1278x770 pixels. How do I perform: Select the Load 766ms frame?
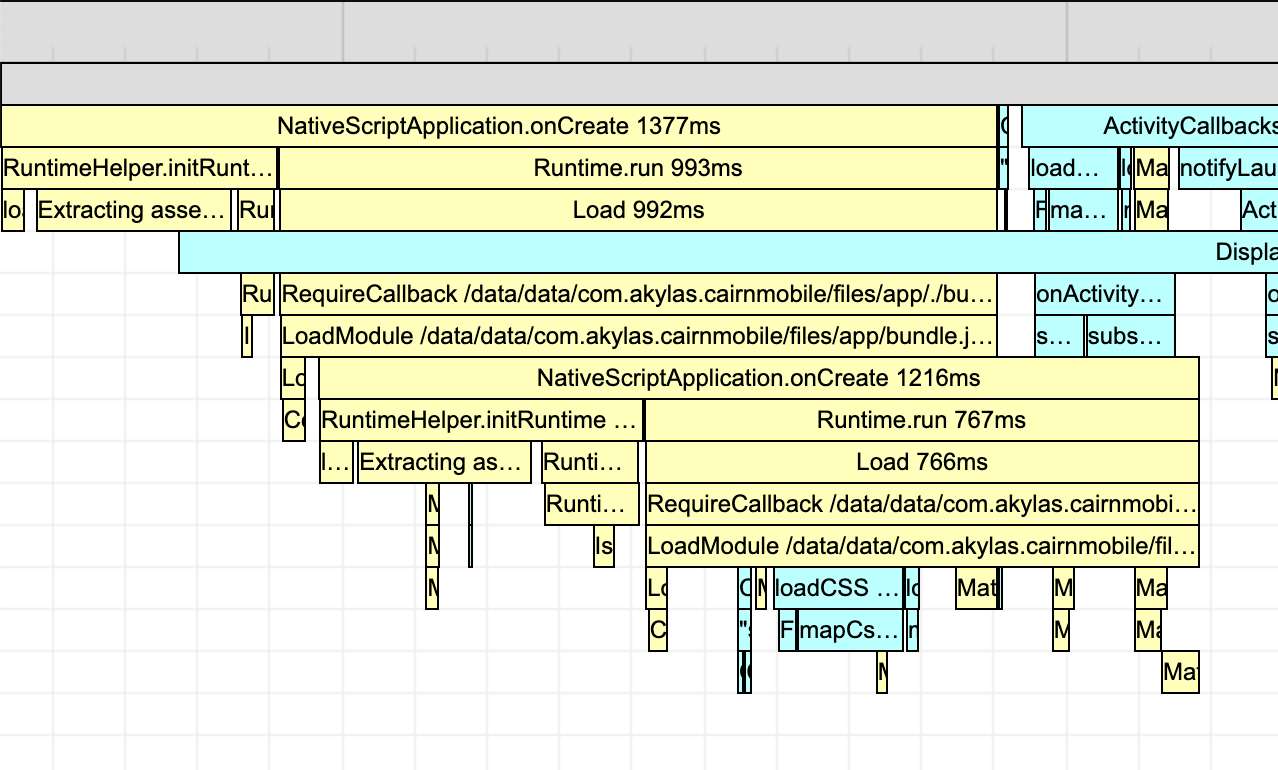[x=920, y=462]
